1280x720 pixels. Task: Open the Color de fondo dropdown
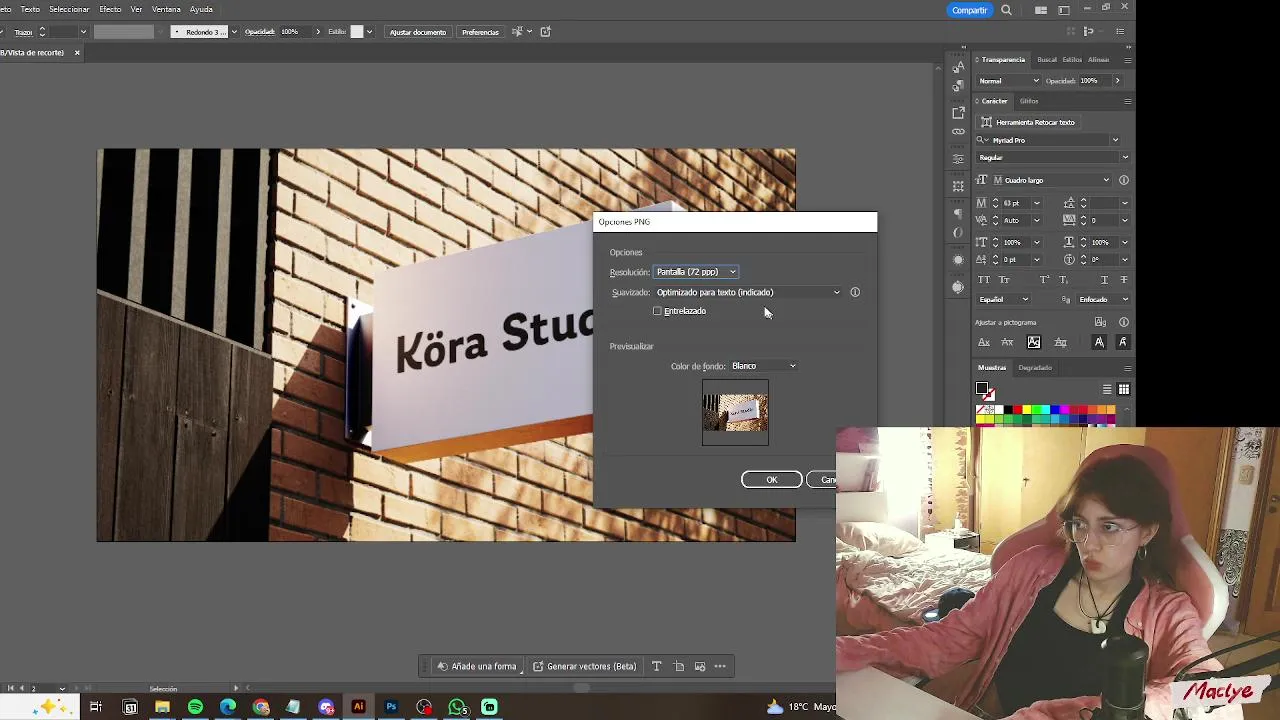(x=763, y=366)
